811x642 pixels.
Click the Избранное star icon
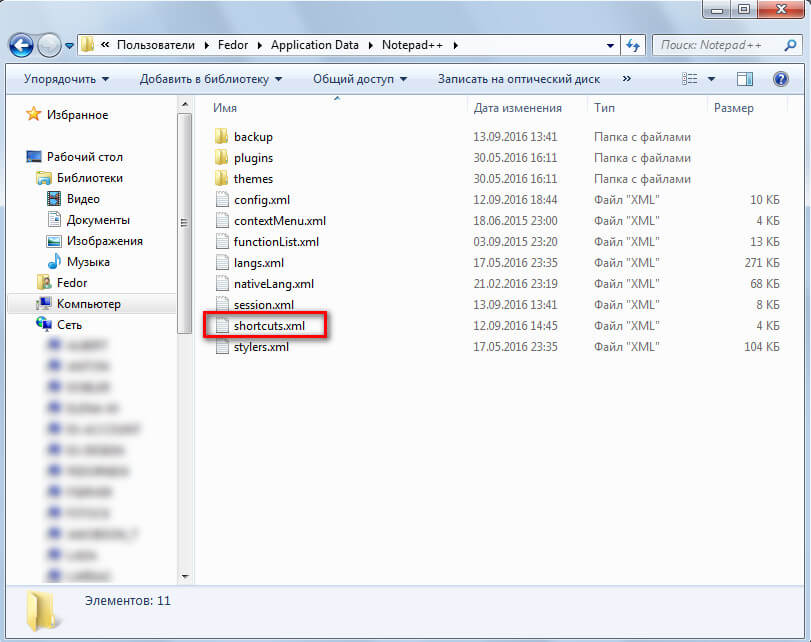point(34,114)
